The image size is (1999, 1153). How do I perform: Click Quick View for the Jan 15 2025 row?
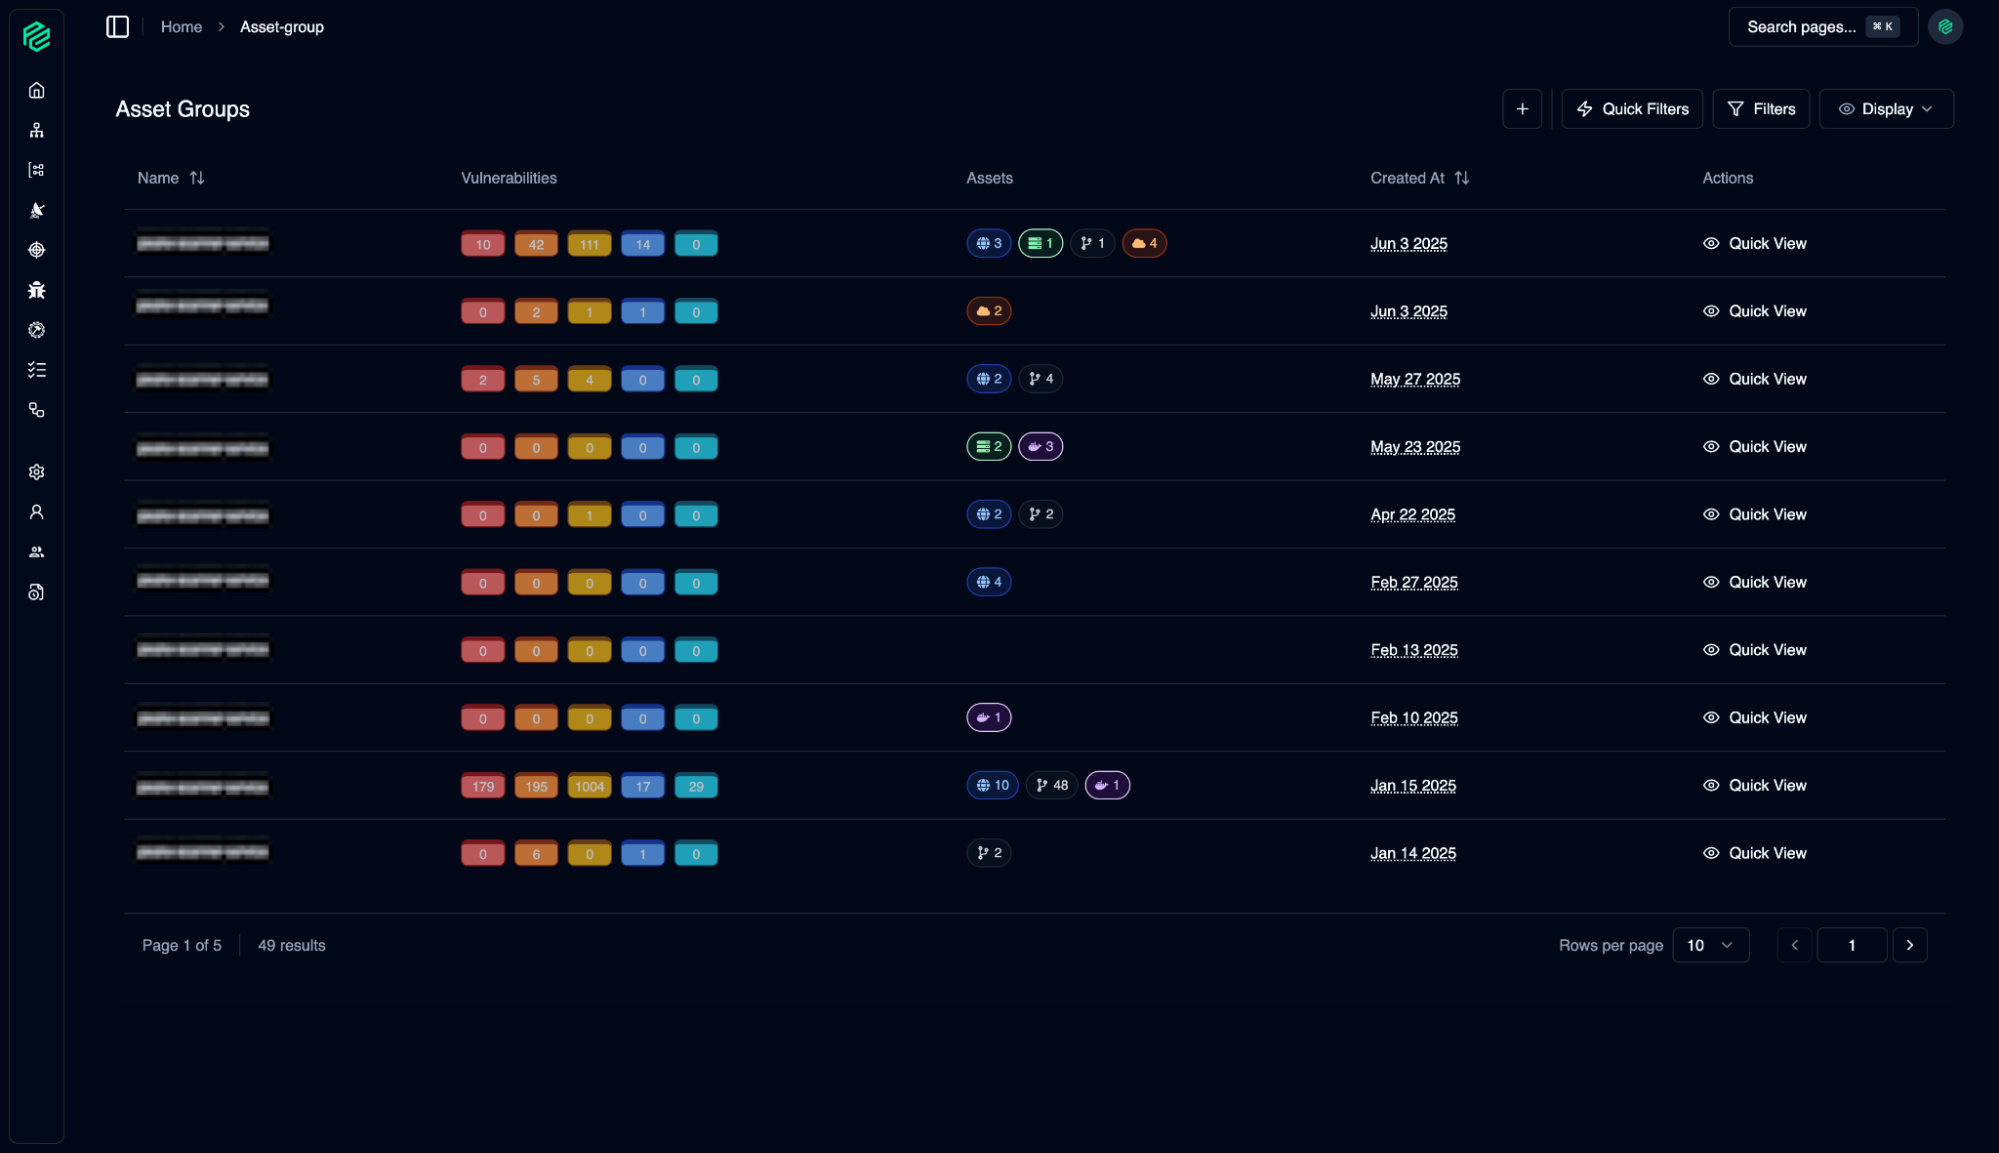click(x=1754, y=785)
